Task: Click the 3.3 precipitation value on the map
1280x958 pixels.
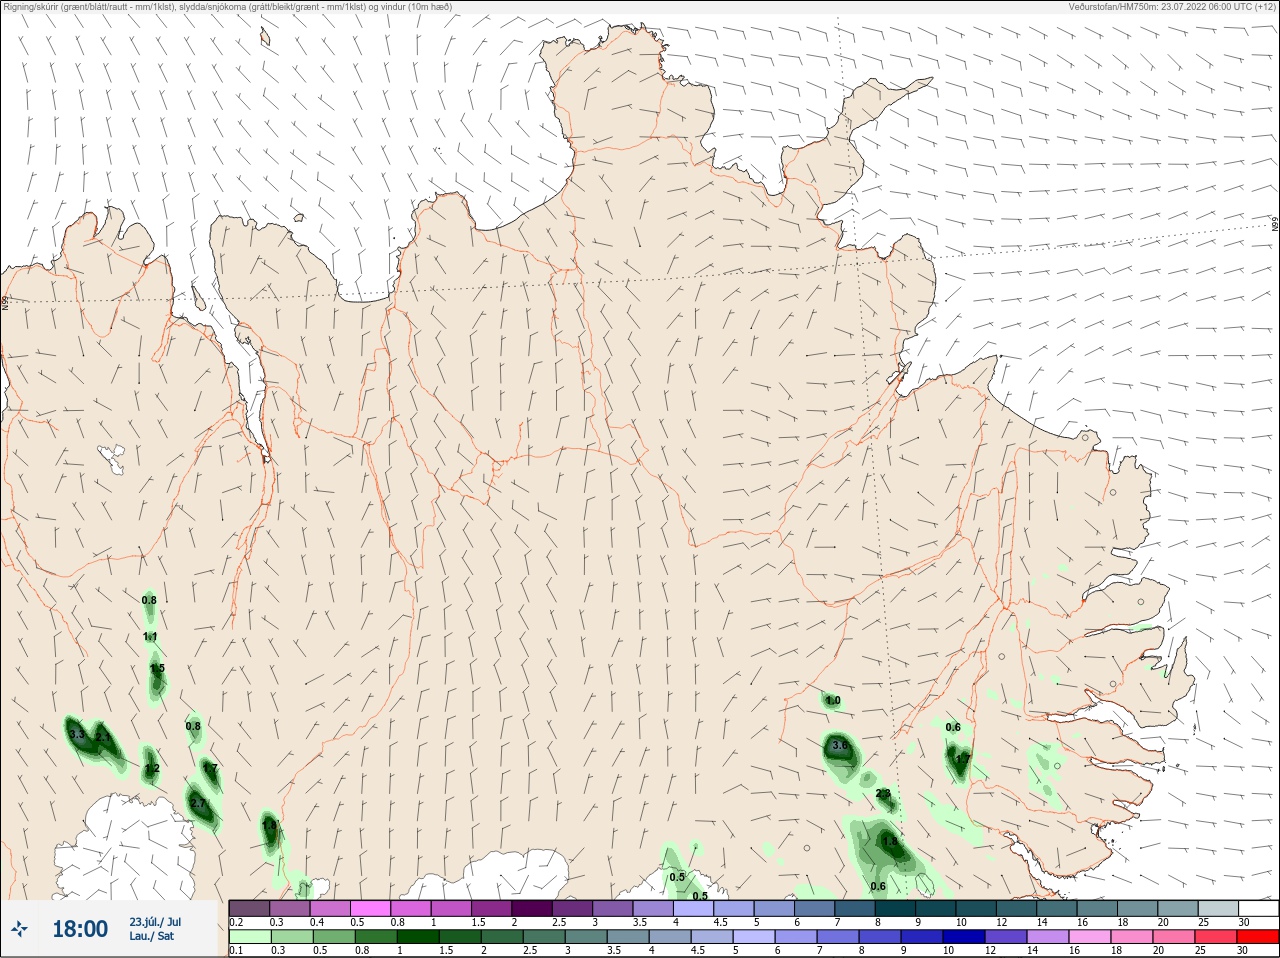Action: pyautogui.click(x=77, y=735)
